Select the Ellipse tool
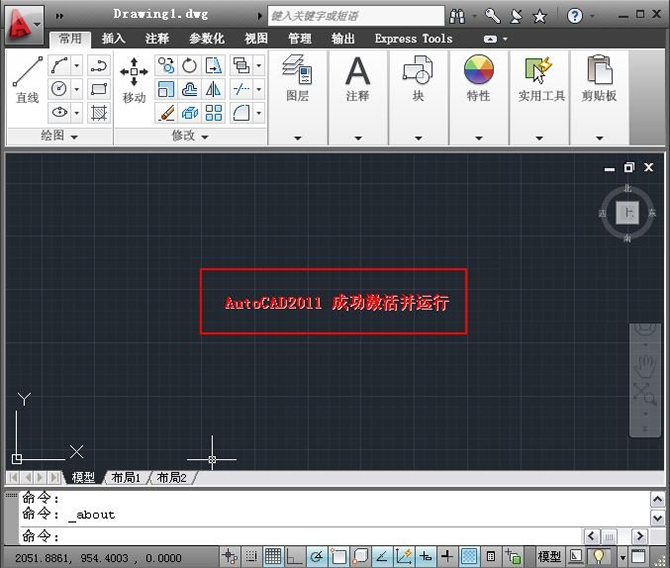 coord(59,112)
